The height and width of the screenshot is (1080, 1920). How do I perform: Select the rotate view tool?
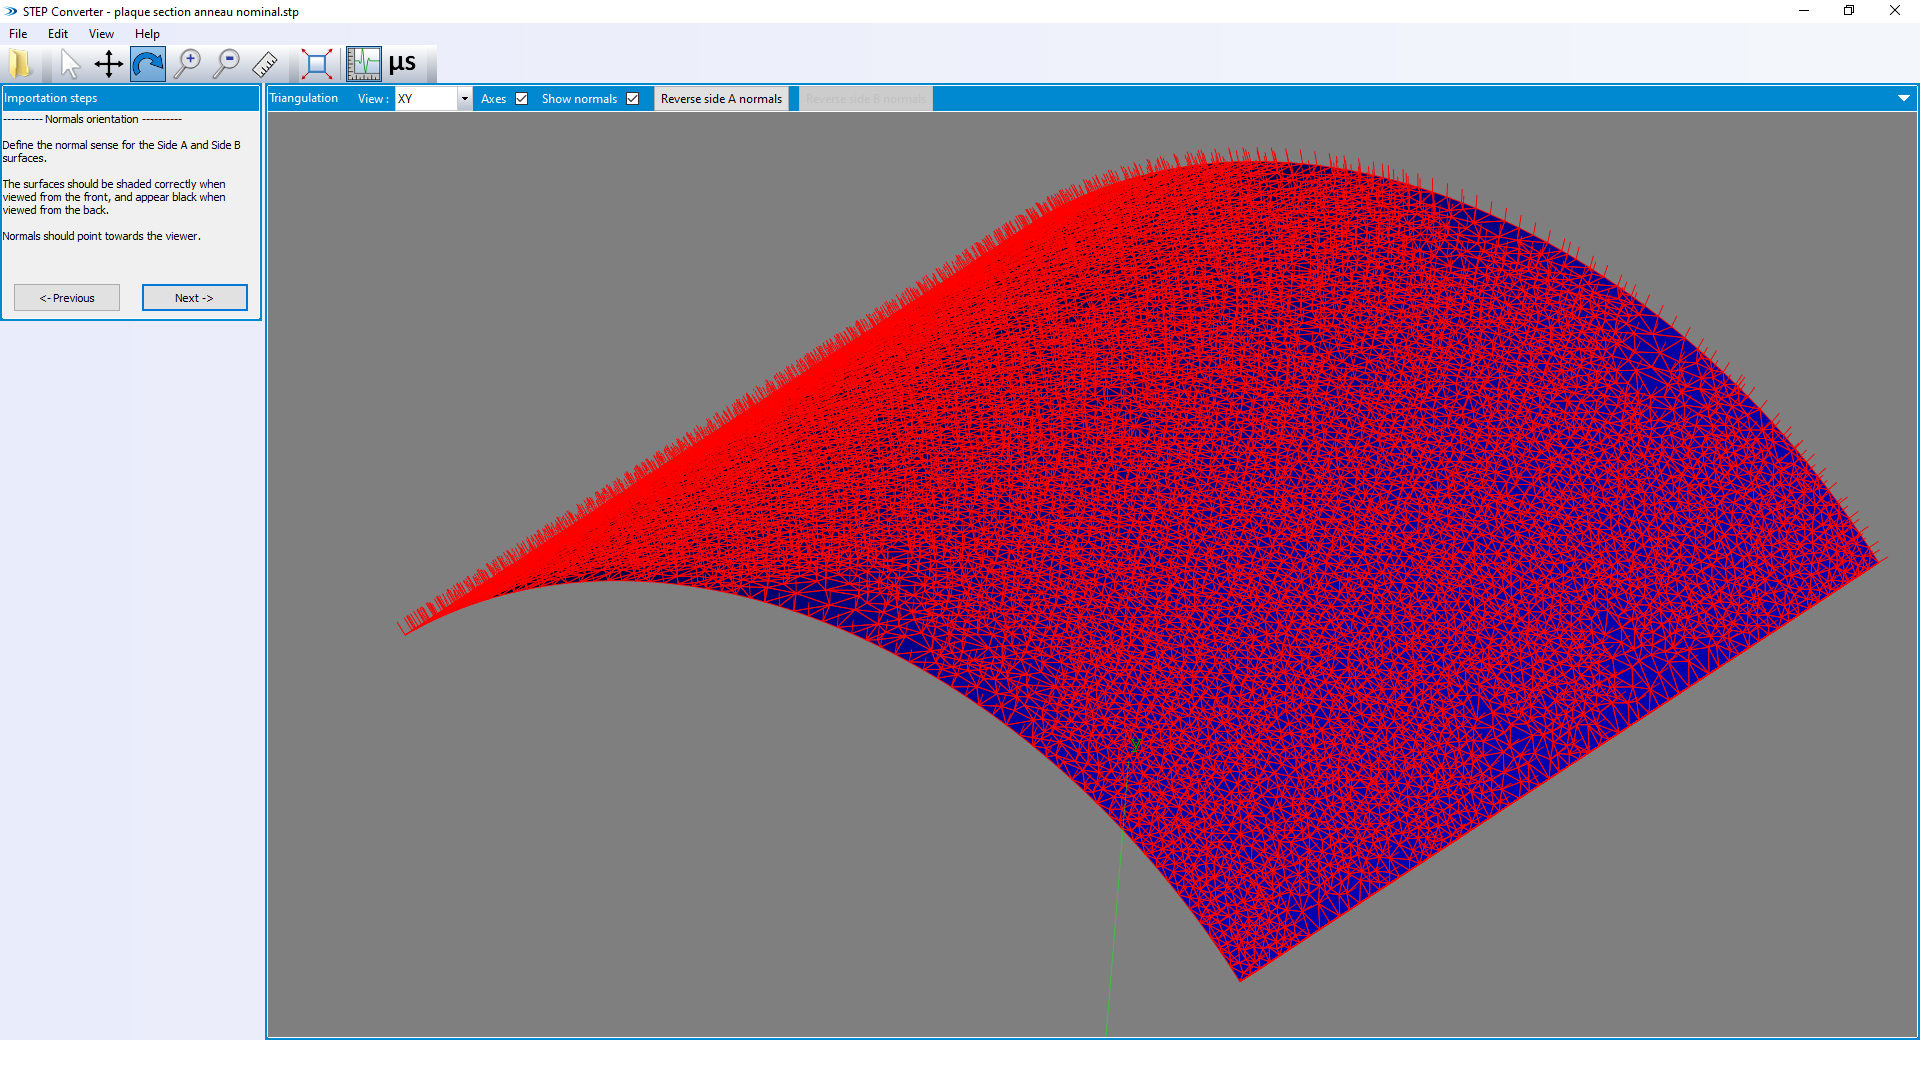tap(147, 63)
